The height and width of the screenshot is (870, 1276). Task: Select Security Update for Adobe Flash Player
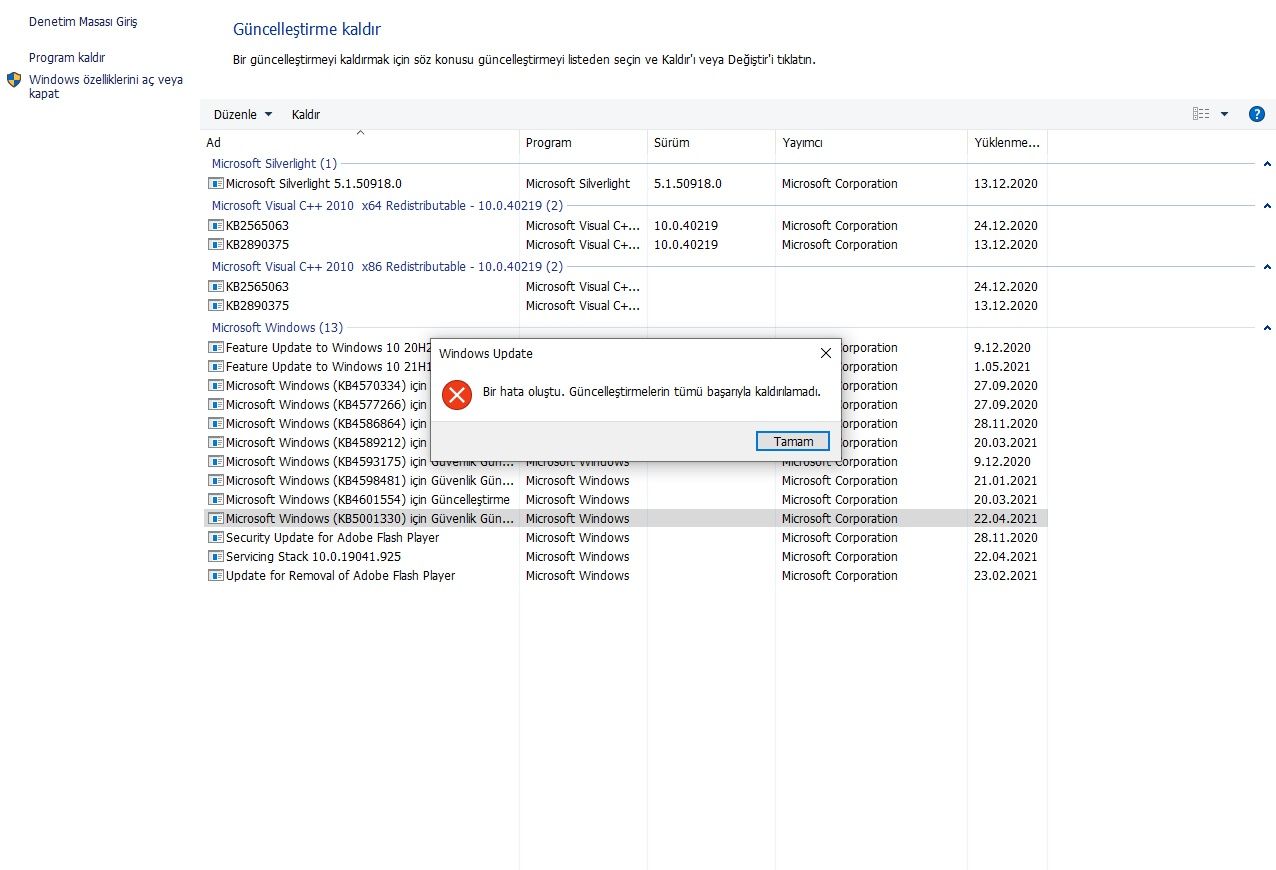pyautogui.click(x=626, y=538)
